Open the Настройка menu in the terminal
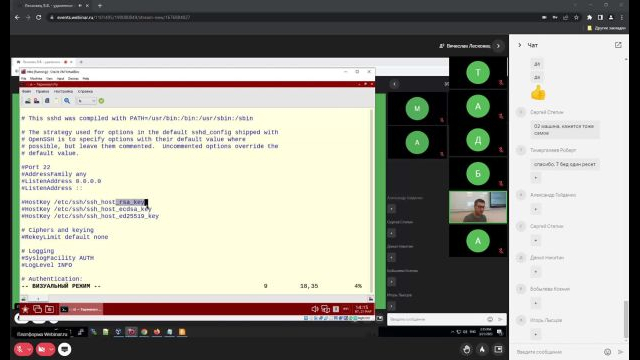The image size is (640, 360). tap(63, 91)
